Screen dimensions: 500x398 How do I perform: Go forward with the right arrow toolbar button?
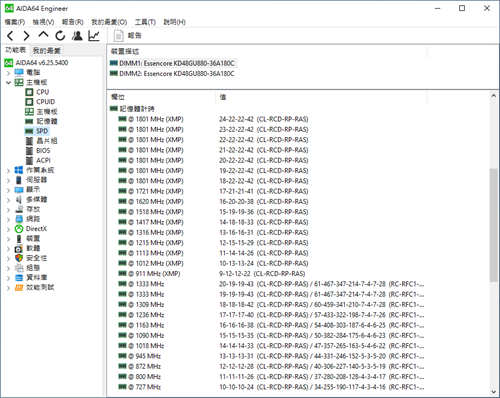click(26, 35)
